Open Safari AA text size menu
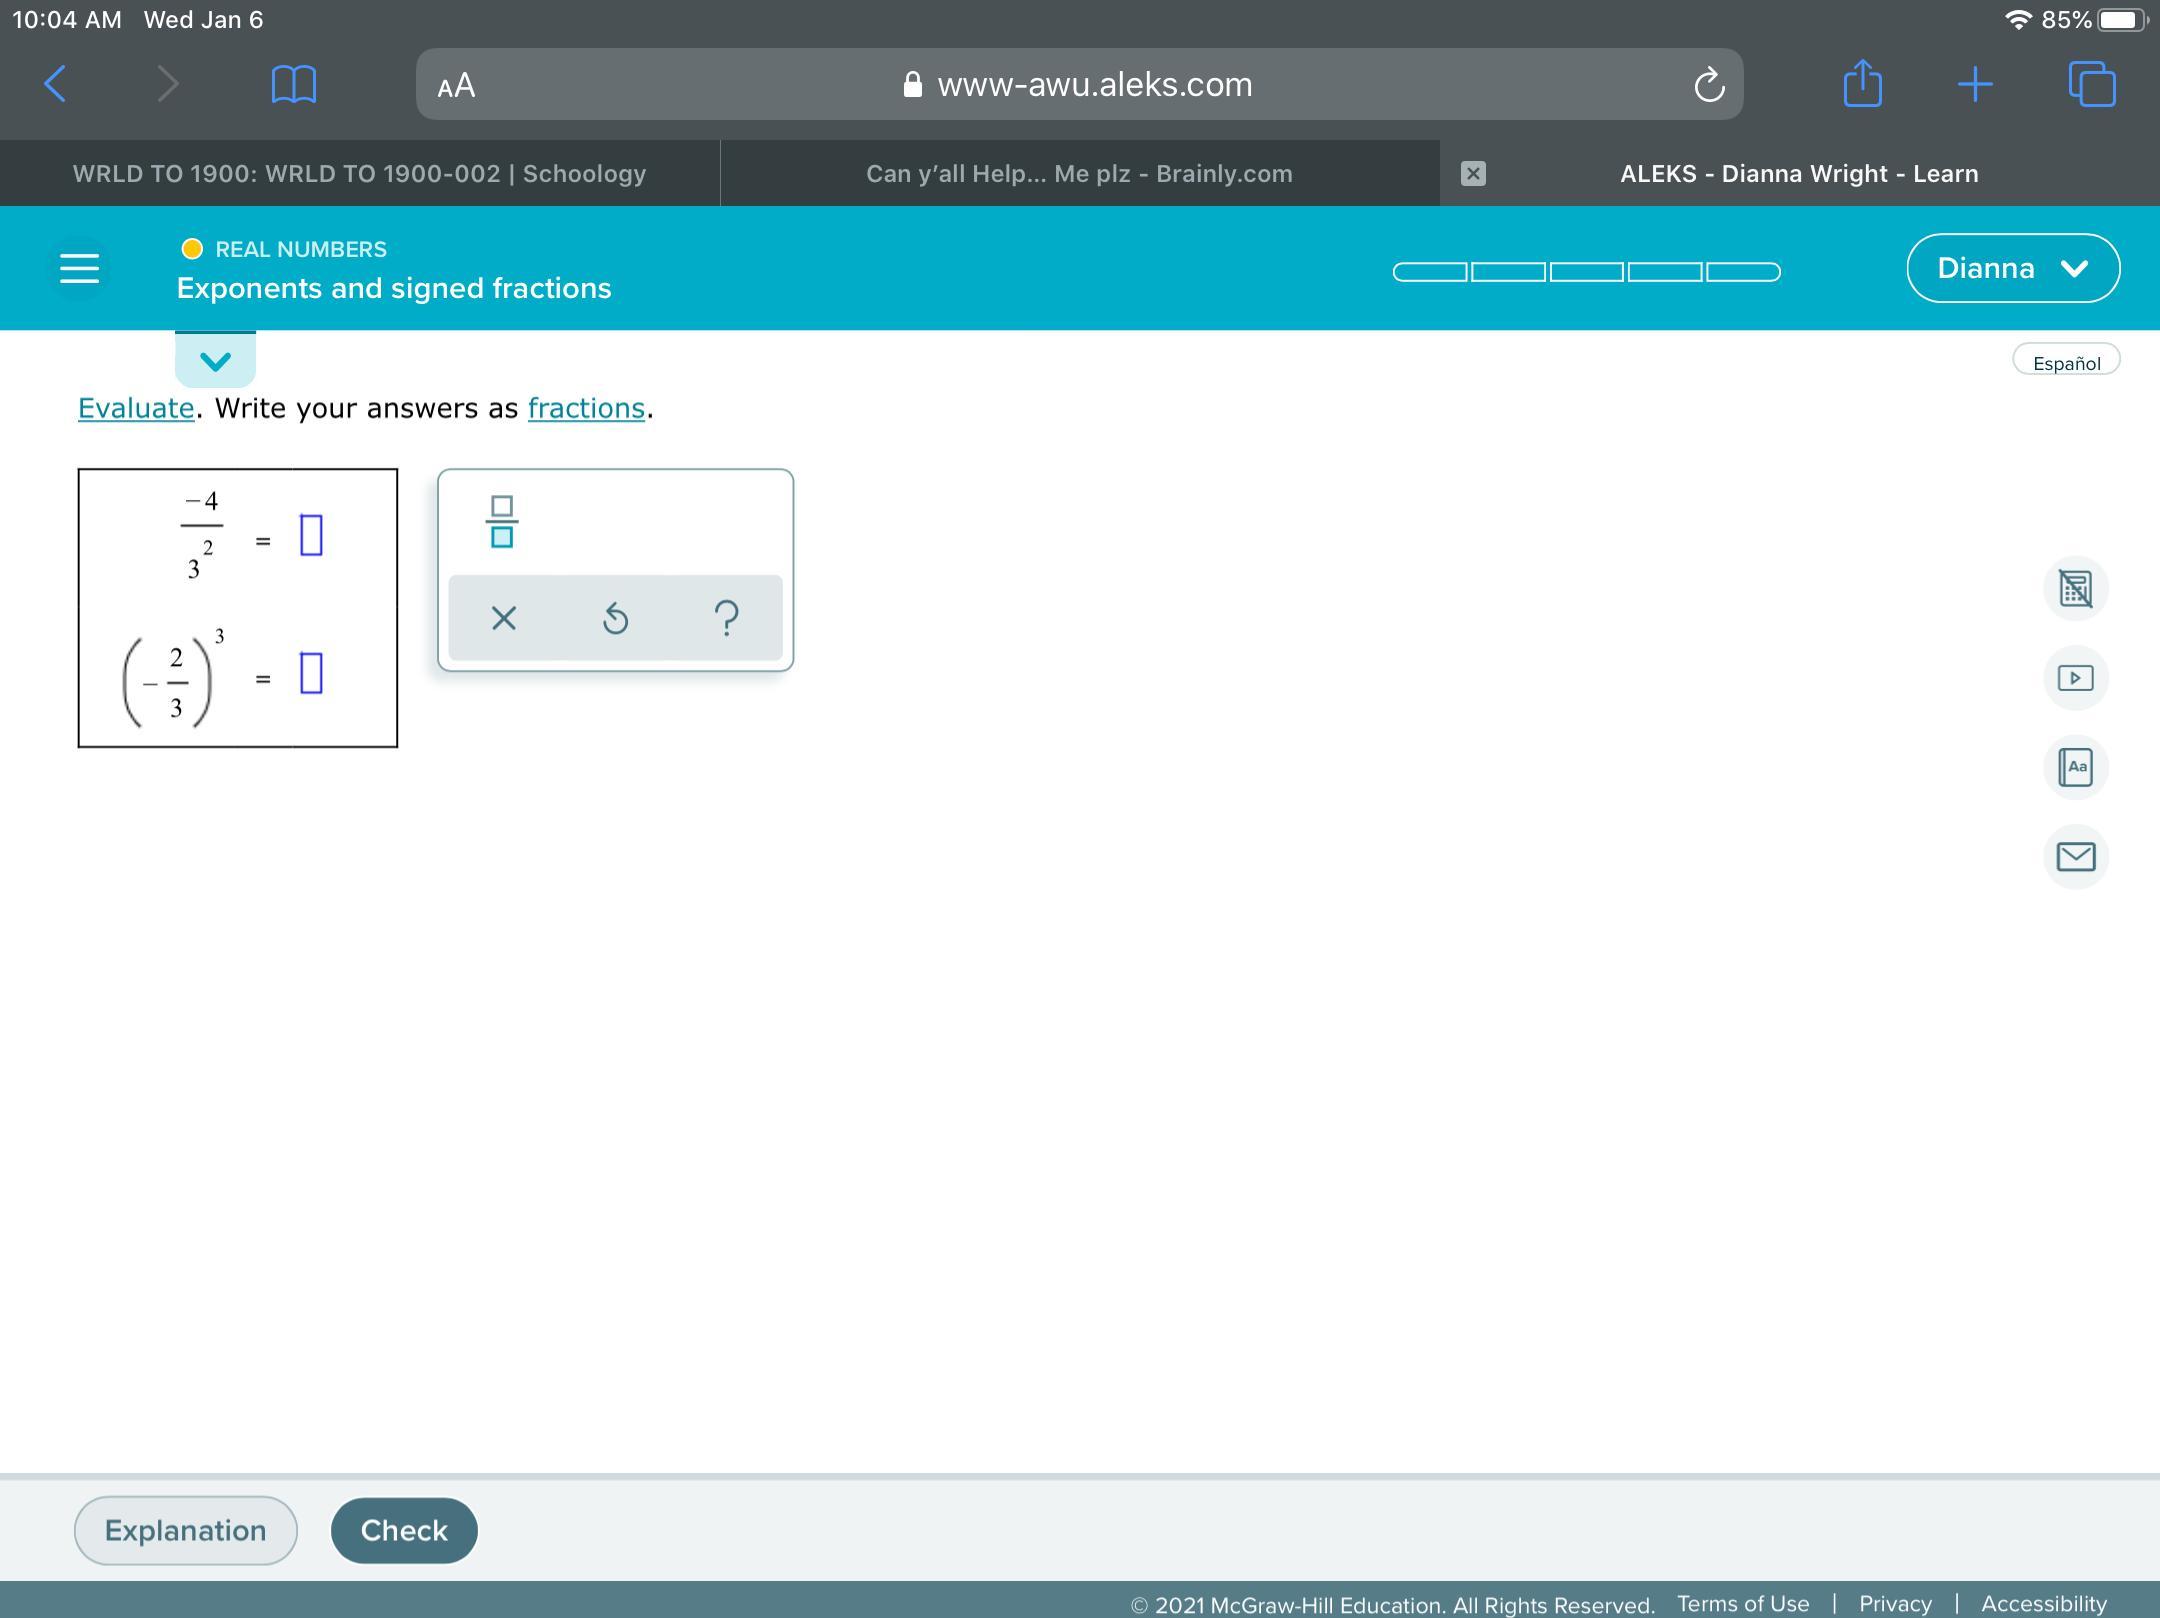 coord(456,85)
